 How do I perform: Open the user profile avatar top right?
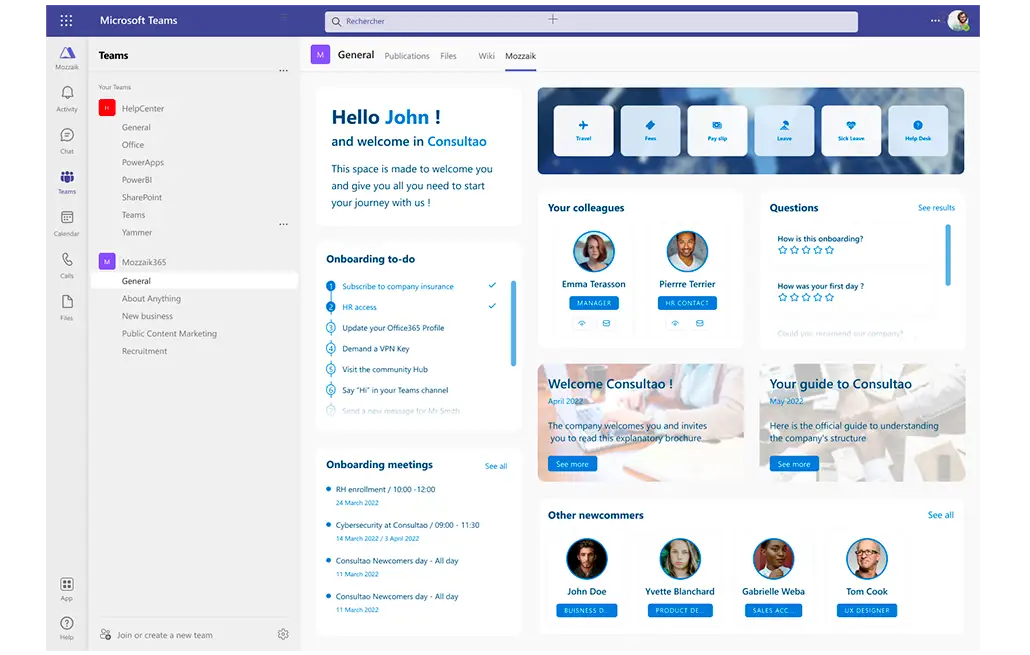point(958,20)
